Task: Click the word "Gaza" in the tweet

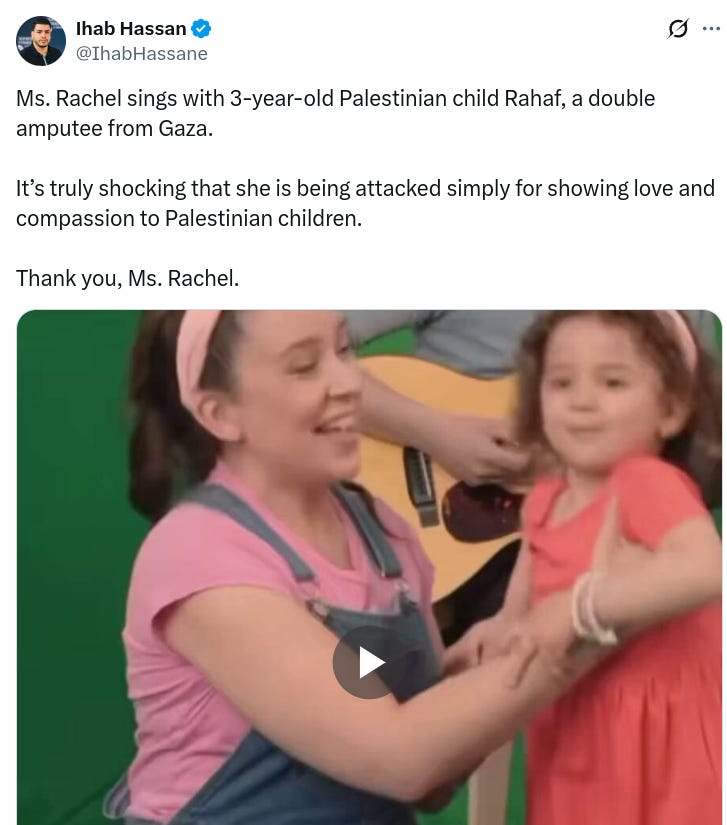Action: pyautogui.click(x=186, y=128)
